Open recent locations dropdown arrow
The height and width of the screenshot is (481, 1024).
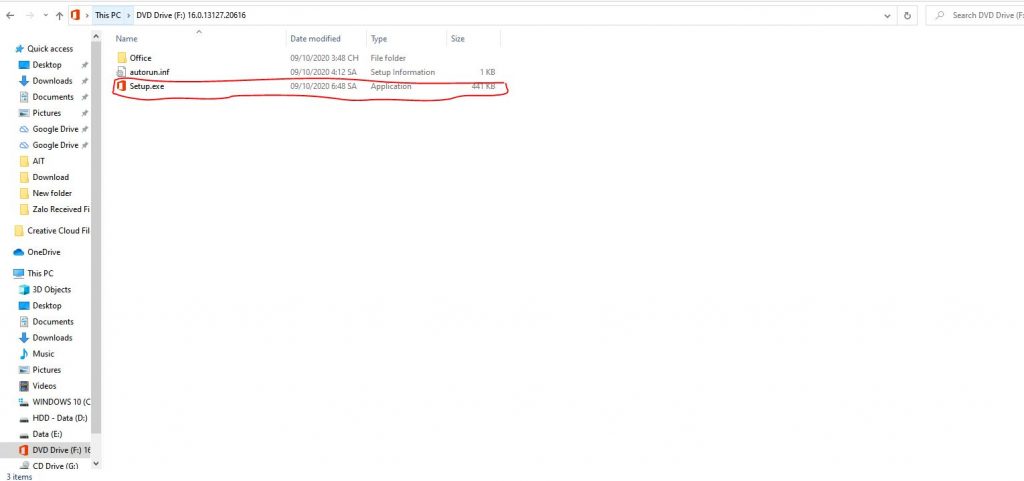(x=44, y=16)
